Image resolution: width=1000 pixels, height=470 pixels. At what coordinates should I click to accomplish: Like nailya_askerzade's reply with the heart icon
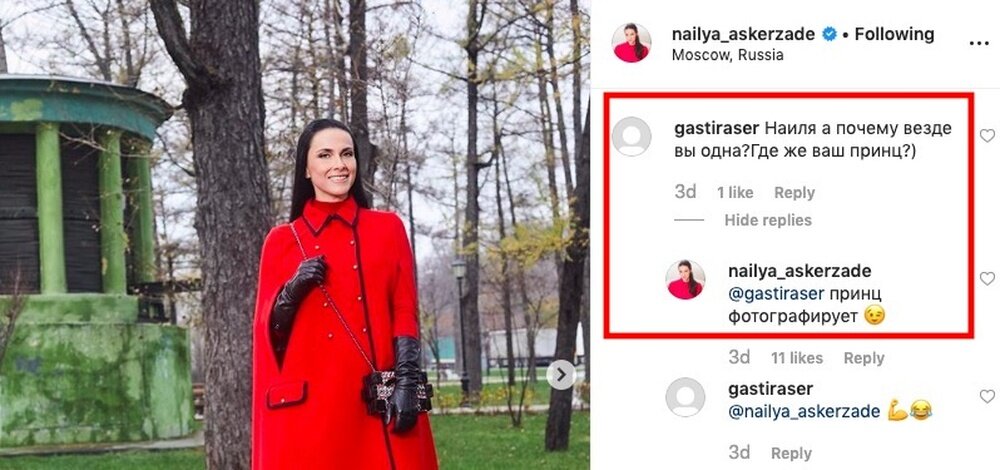pos(987,279)
